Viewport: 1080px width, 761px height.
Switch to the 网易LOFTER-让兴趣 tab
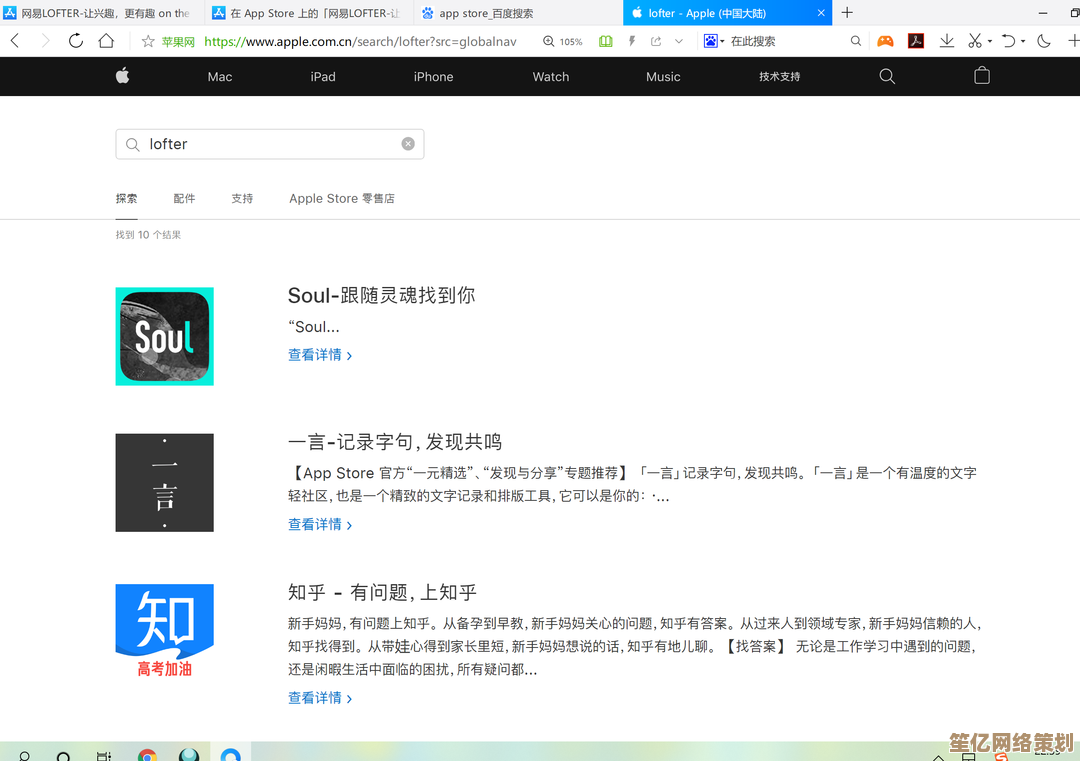click(x=103, y=13)
